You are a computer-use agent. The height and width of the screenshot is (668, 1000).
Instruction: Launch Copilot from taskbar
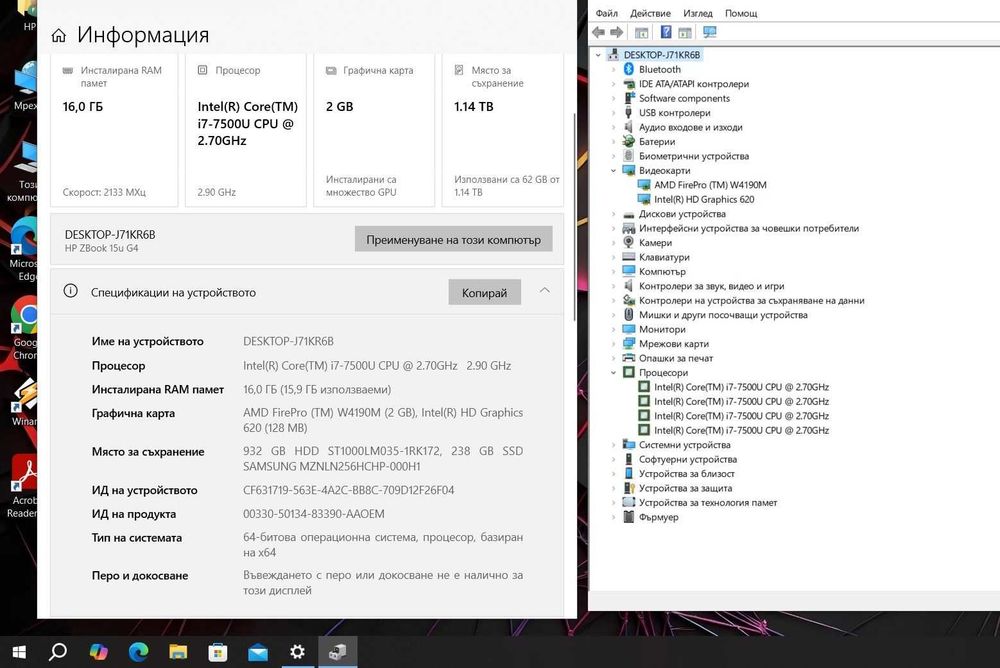click(98, 651)
